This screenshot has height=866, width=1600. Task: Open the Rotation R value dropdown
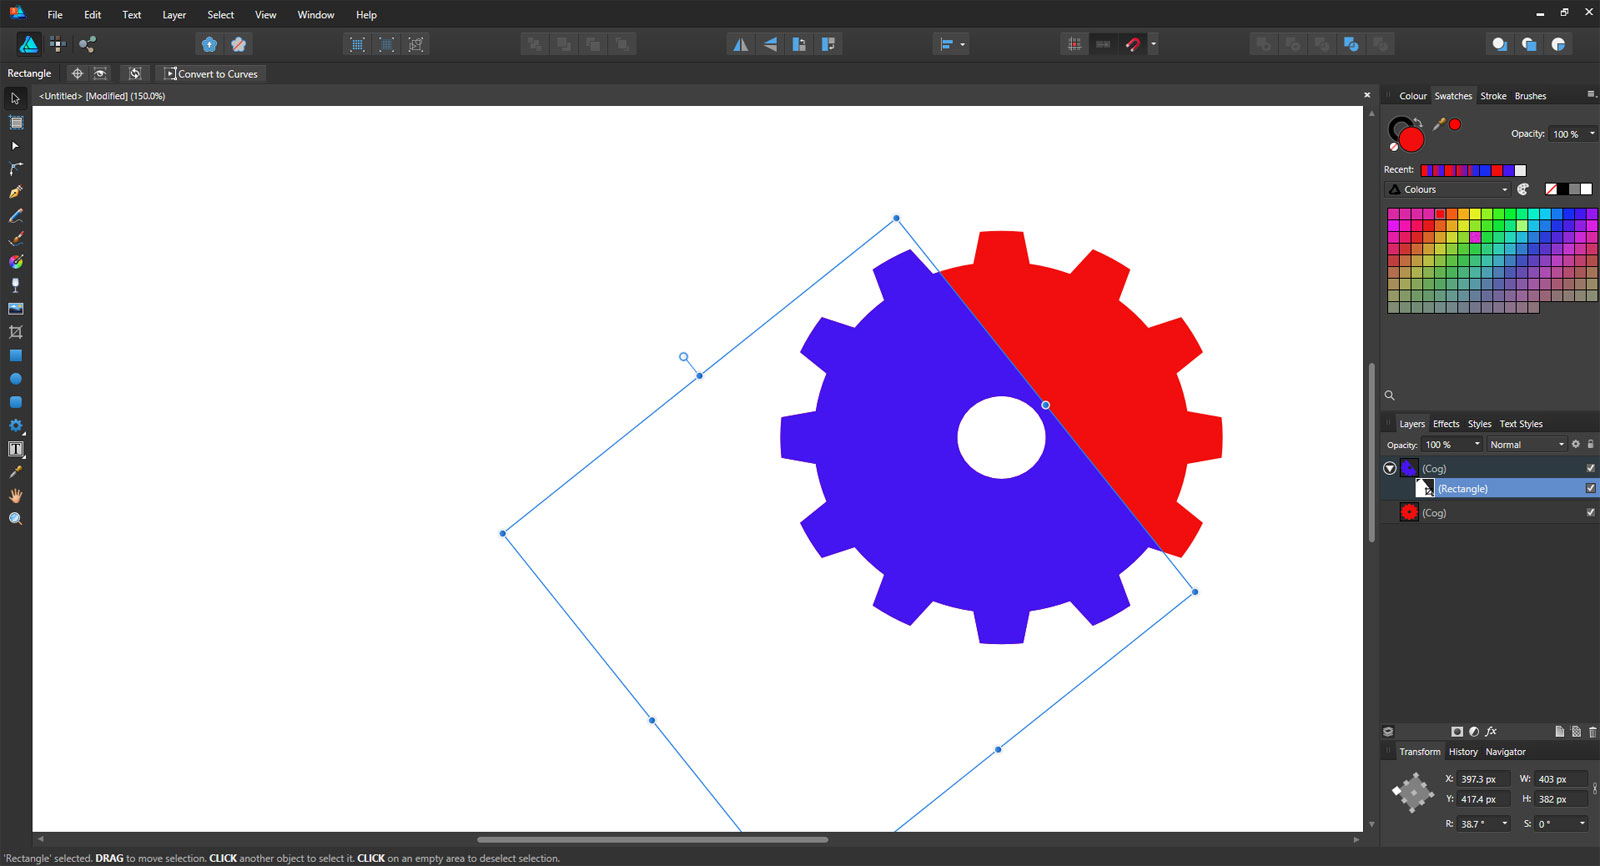coord(1504,824)
